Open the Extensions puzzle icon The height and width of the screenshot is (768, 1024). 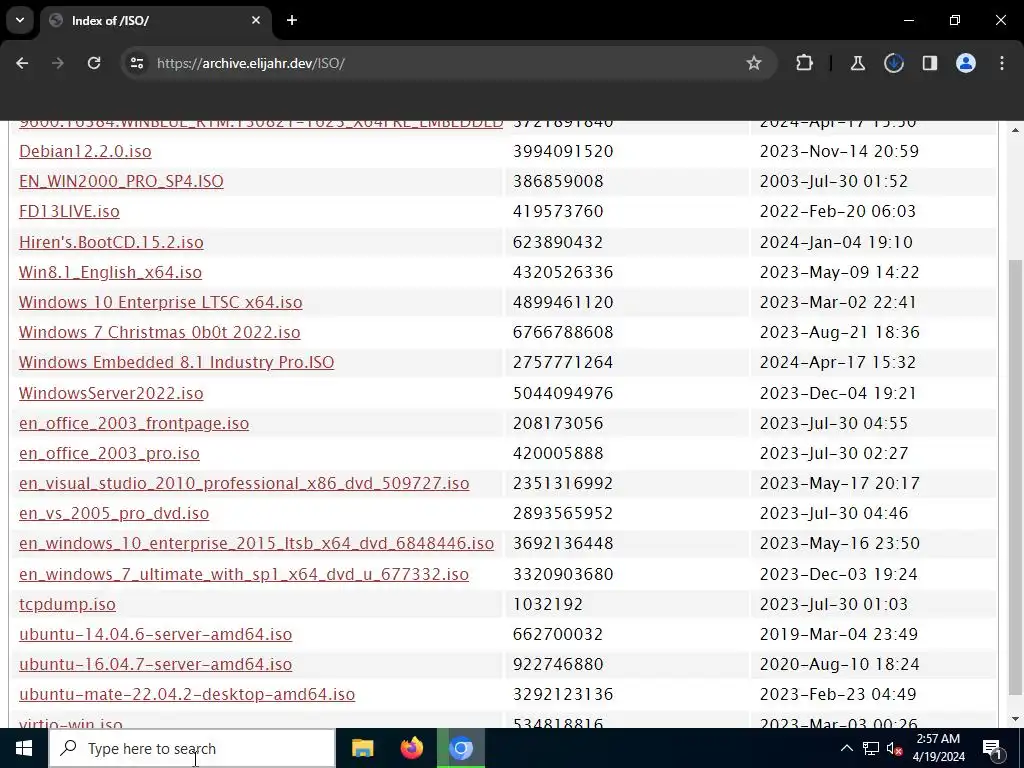pyautogui.click(x=805, y=63)
